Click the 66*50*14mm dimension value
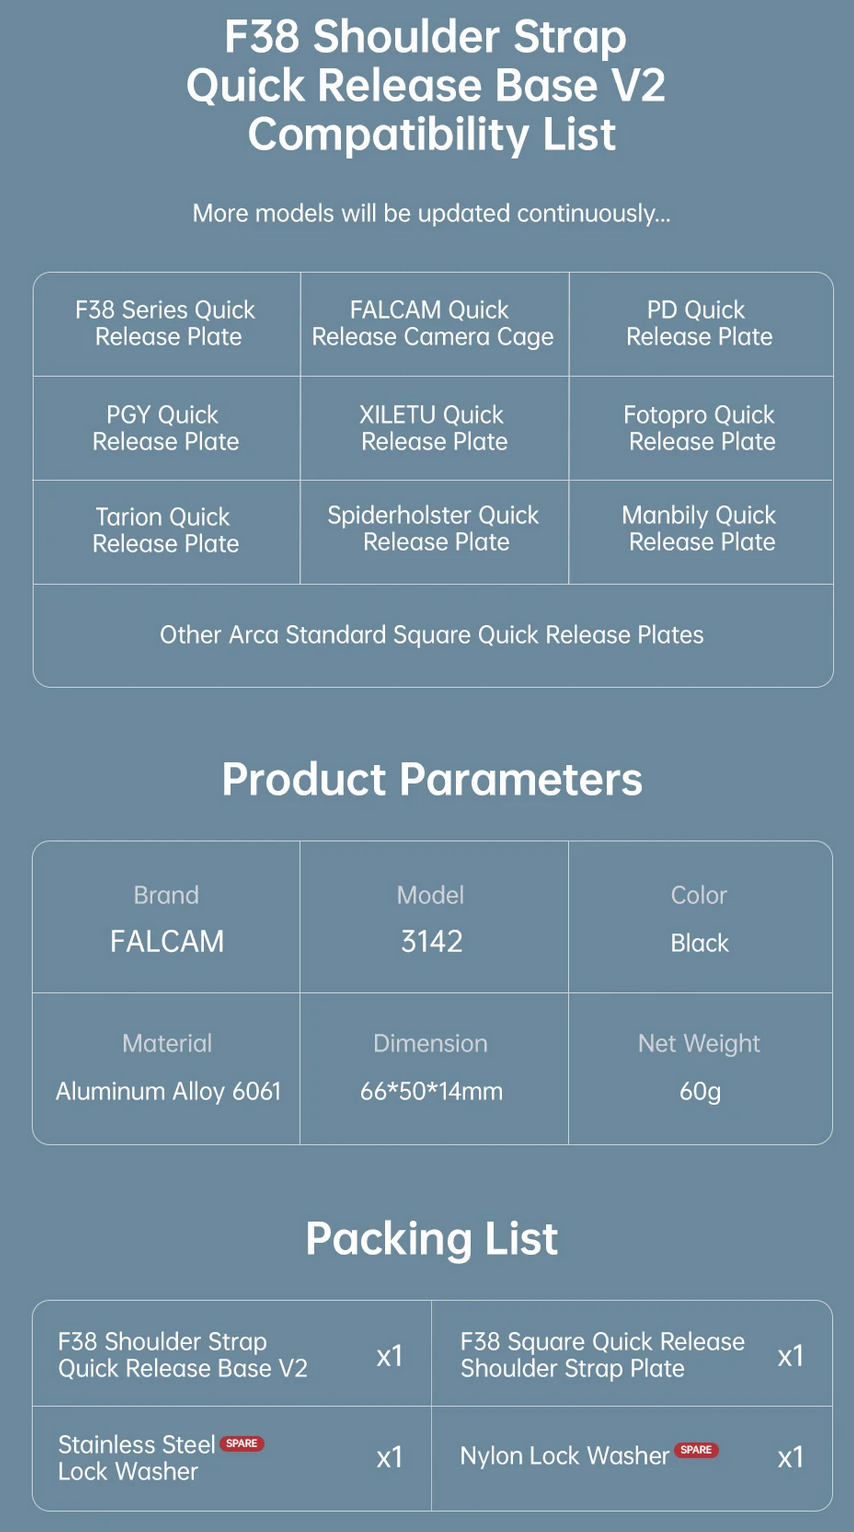 point(432,1091)
